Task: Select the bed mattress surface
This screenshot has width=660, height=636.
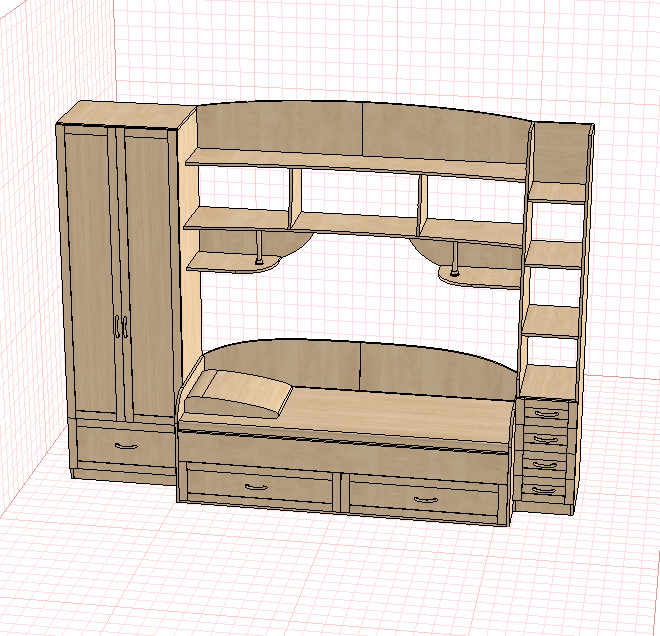Action: (x=358, y=415)
